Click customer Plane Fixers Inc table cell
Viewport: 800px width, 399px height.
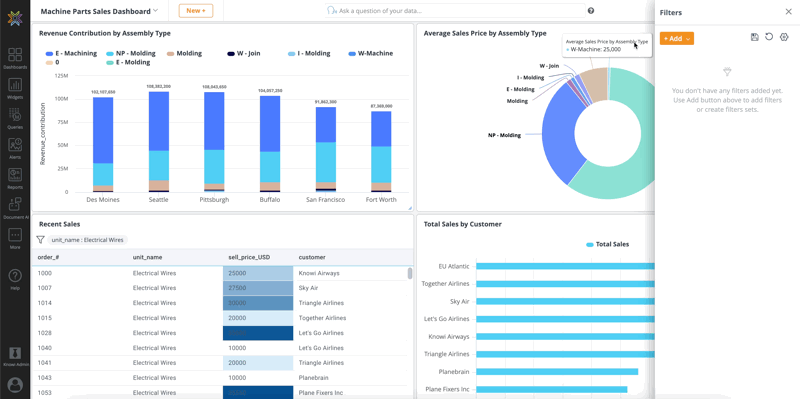(x=321, y=393)
